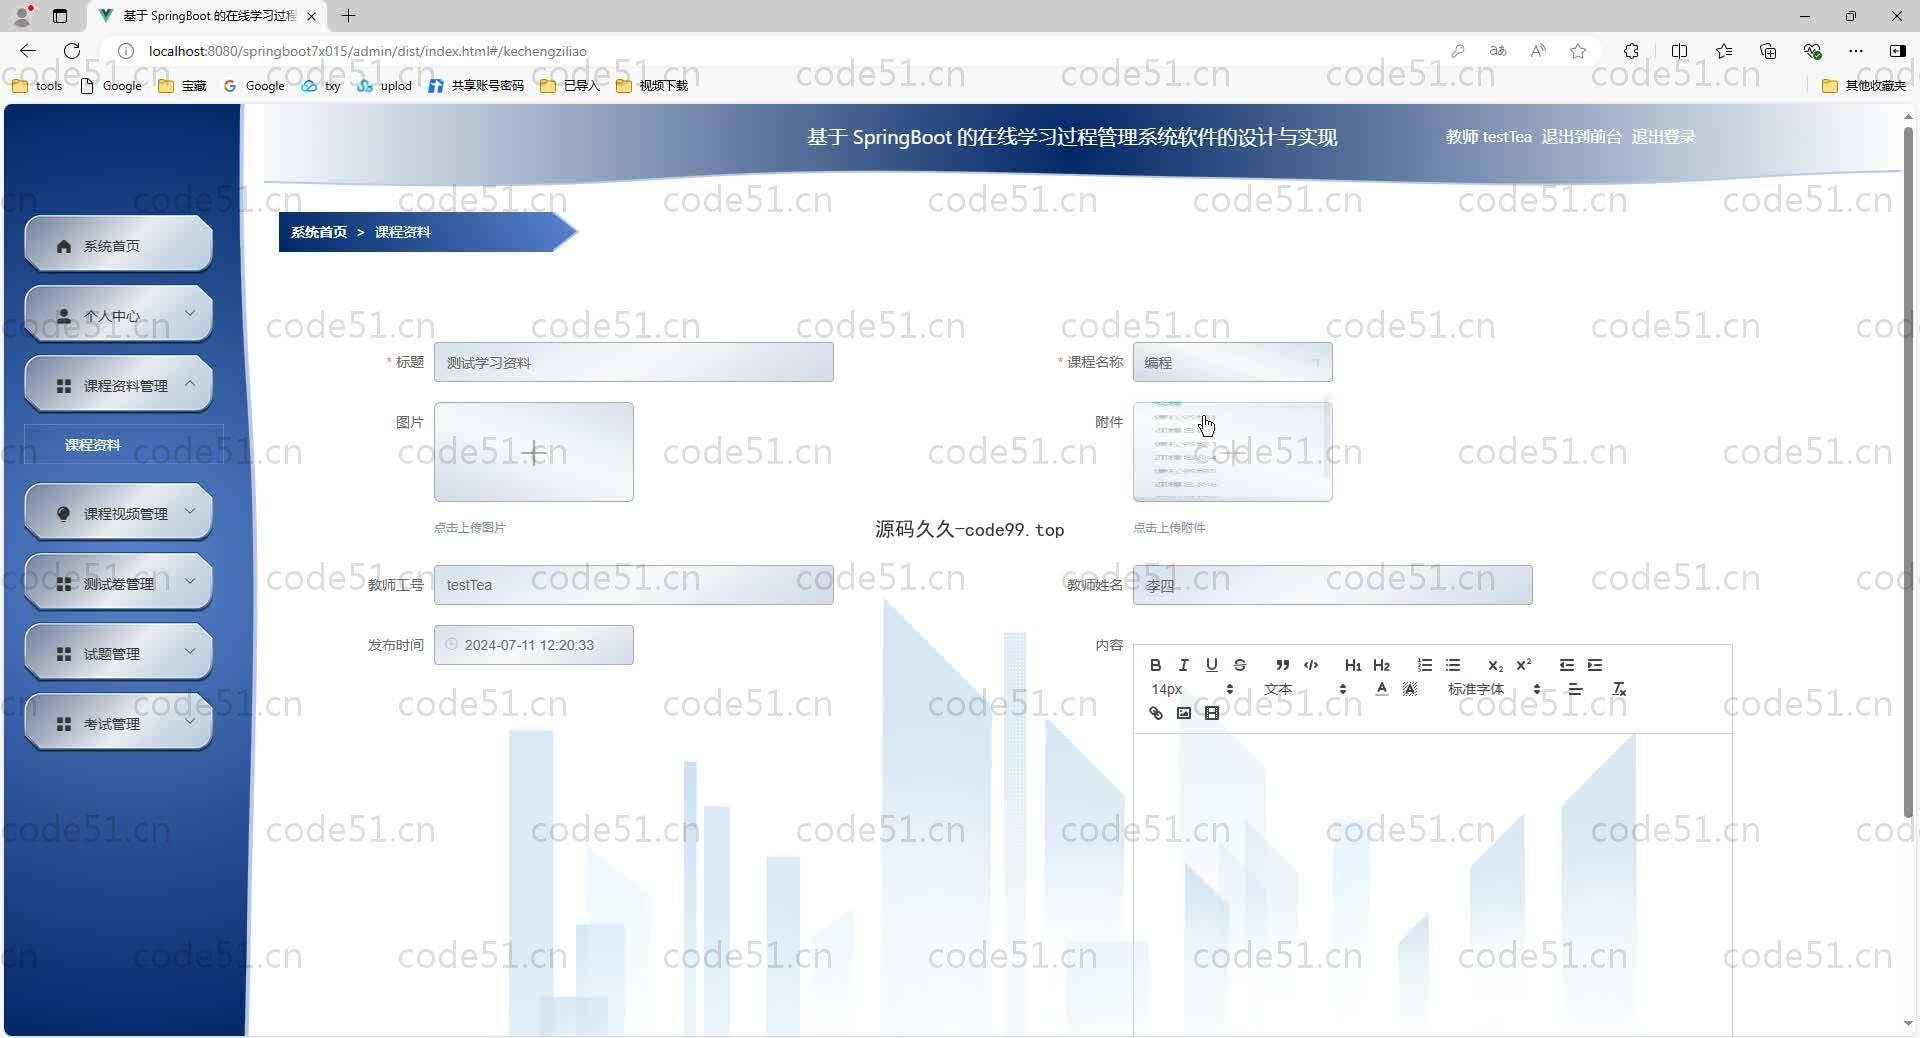Screen dimensions: 1920x1038
Task: Expand 考试管理 sidebar menu
Action: pos(118,723)
